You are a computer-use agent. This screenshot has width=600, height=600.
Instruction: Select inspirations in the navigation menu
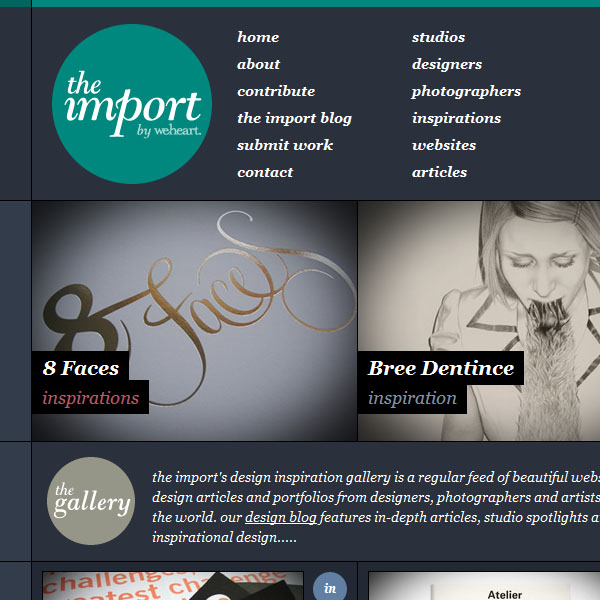point(457,118)
